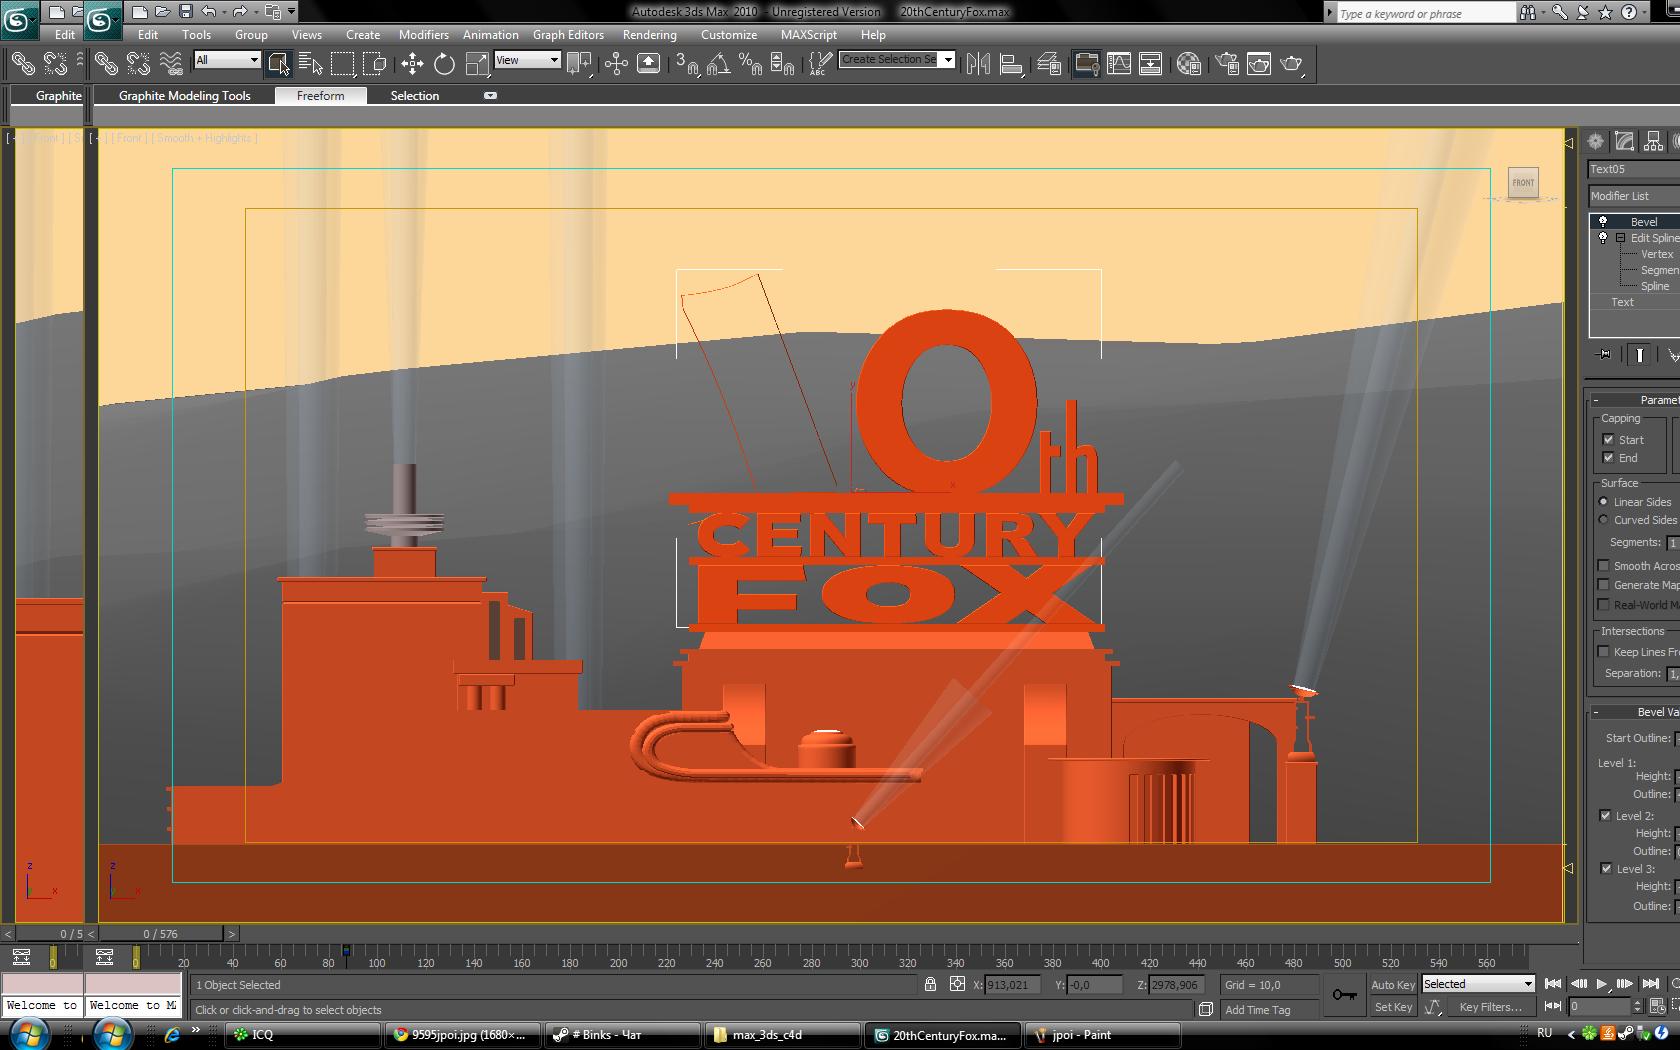Switch to Selection ribbon tab
This screenshot has width=1680, height=1050.
[x=414, y=96]
